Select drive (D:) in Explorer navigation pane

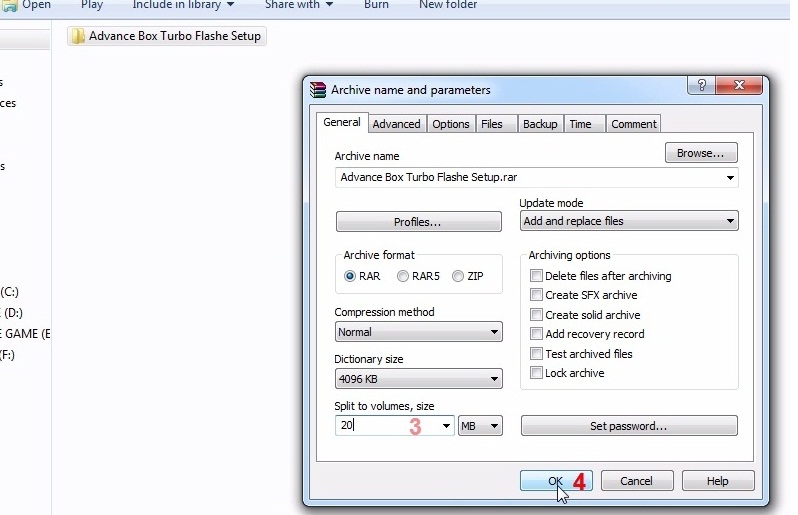click(12, 313)
